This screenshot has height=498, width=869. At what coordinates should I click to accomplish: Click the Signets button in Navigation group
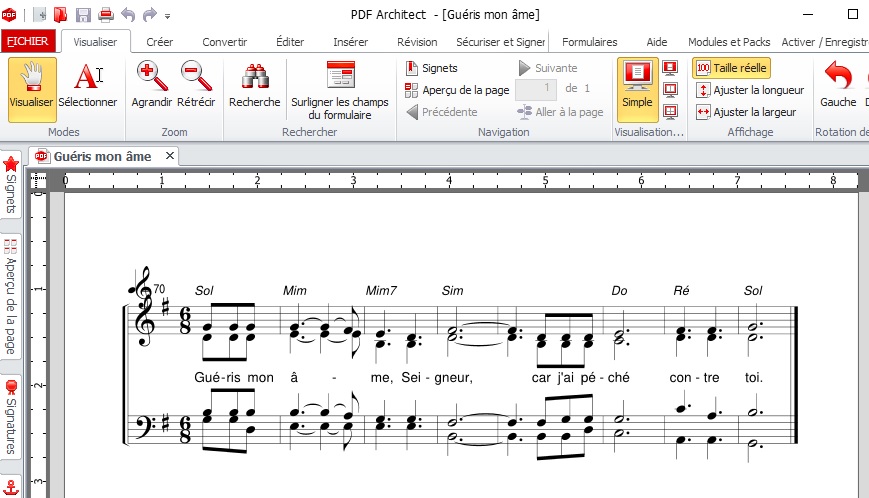click(431, 68)
